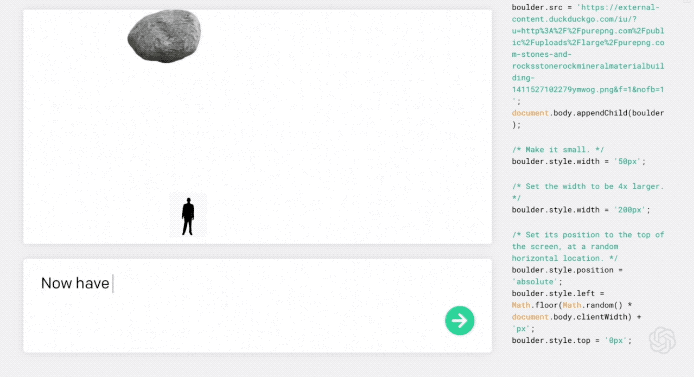Focus the 'Now have' text input field

click(x=257, y=306)
